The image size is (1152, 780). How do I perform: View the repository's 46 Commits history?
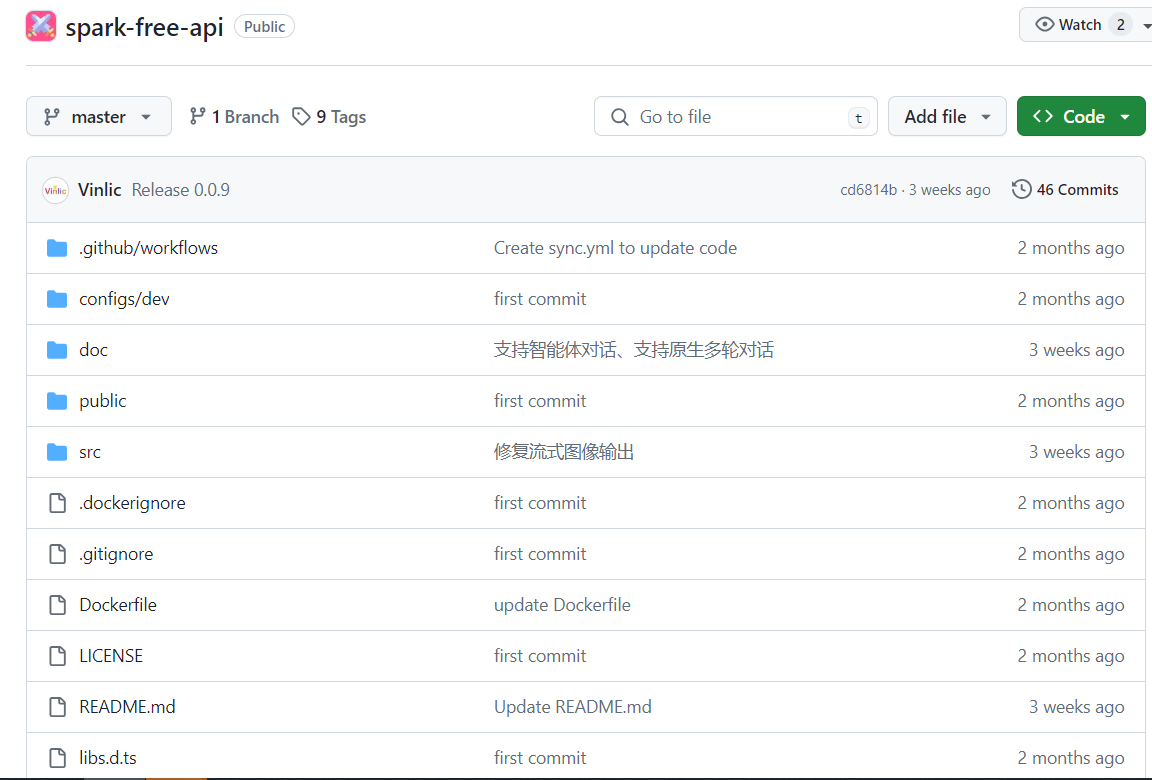point(1077,189)
